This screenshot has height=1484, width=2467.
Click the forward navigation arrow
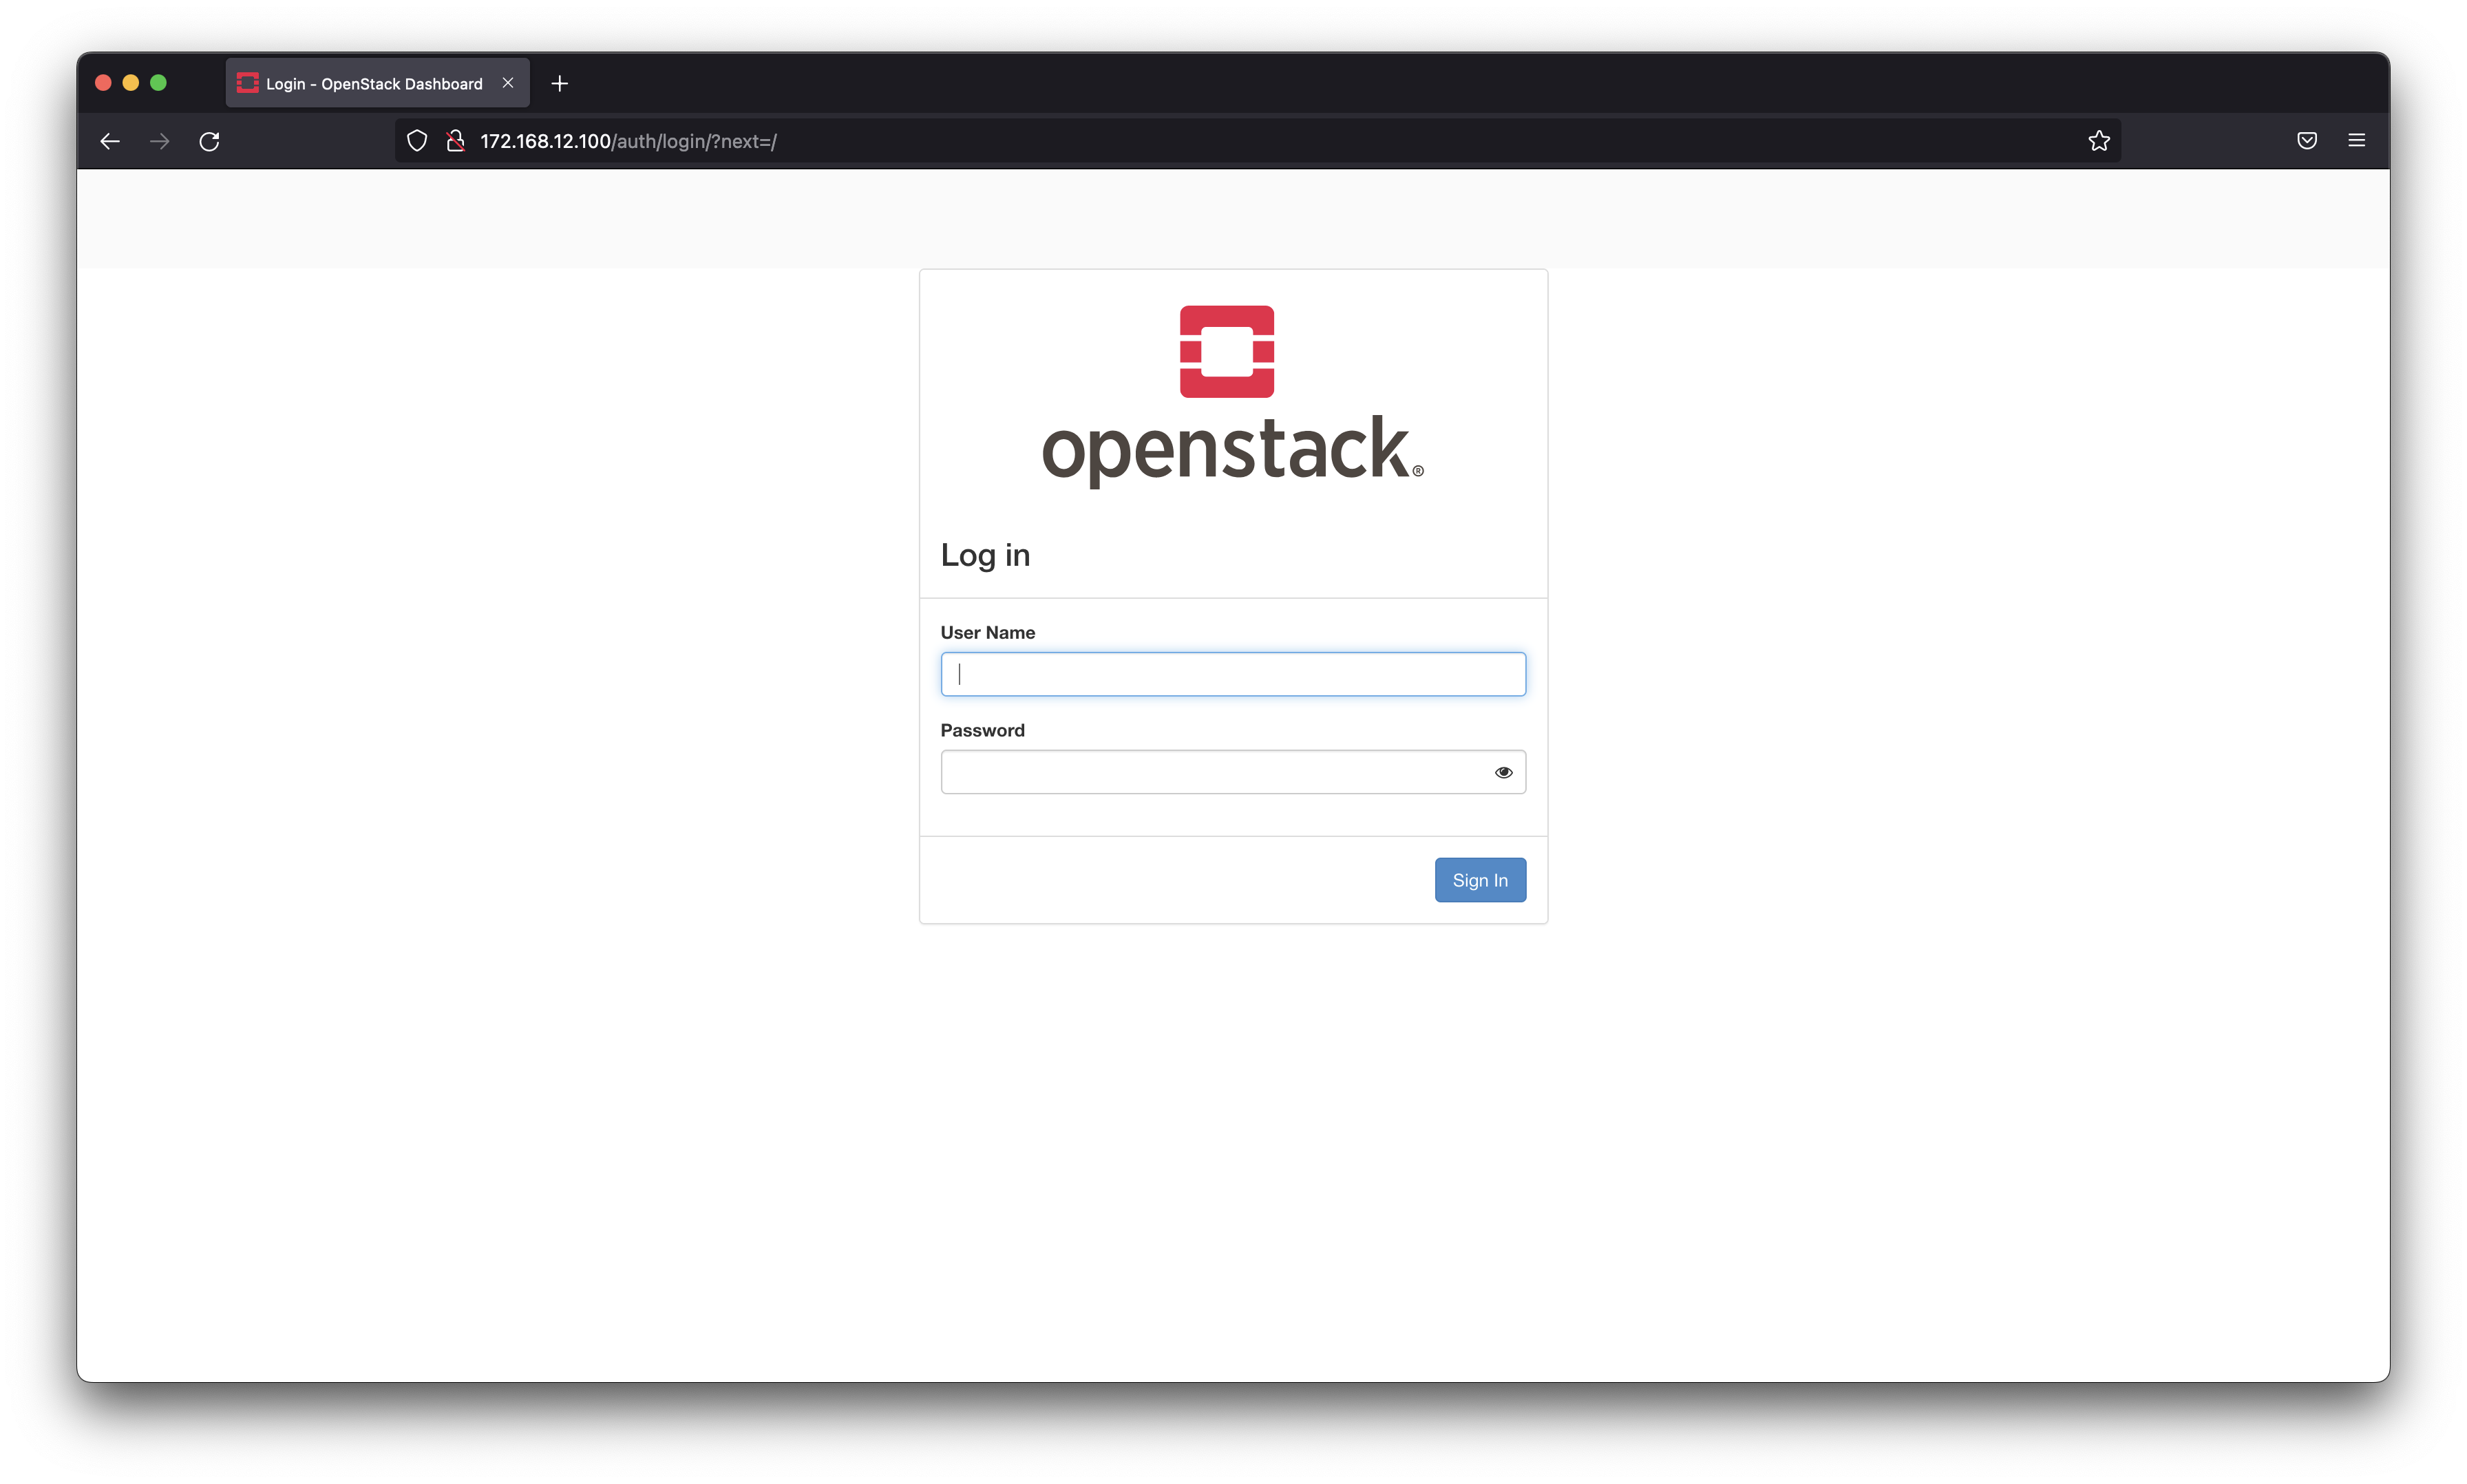[160, 141]
